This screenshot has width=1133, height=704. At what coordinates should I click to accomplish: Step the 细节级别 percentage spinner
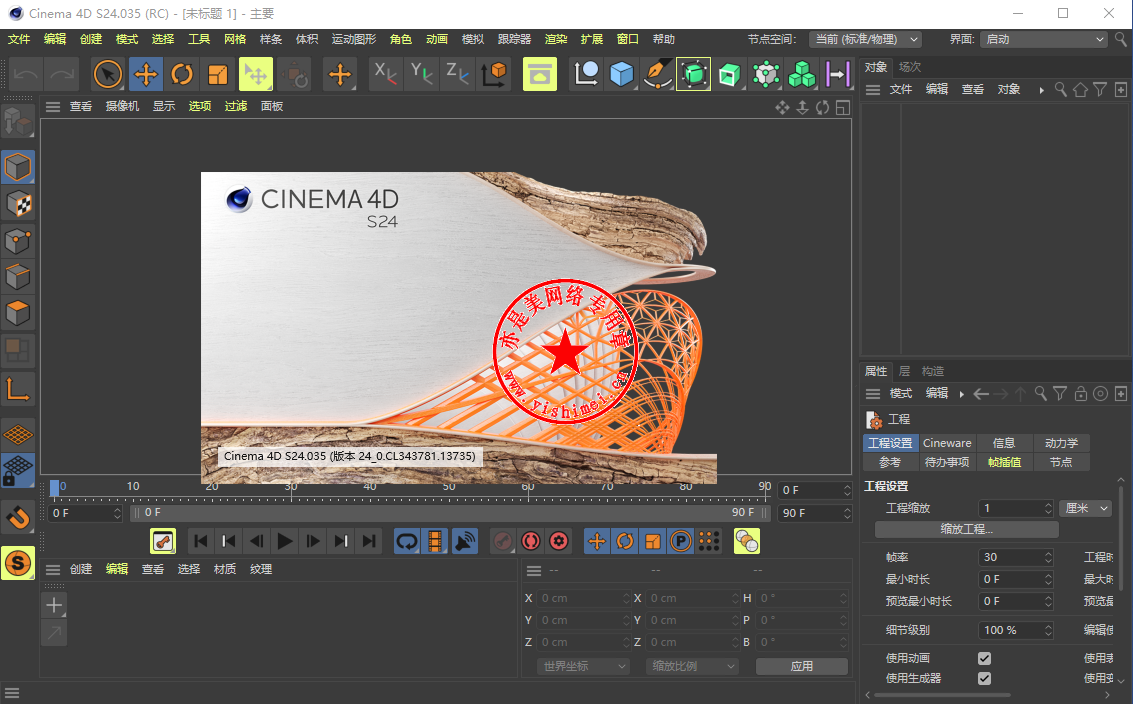tap(1048, 630)
